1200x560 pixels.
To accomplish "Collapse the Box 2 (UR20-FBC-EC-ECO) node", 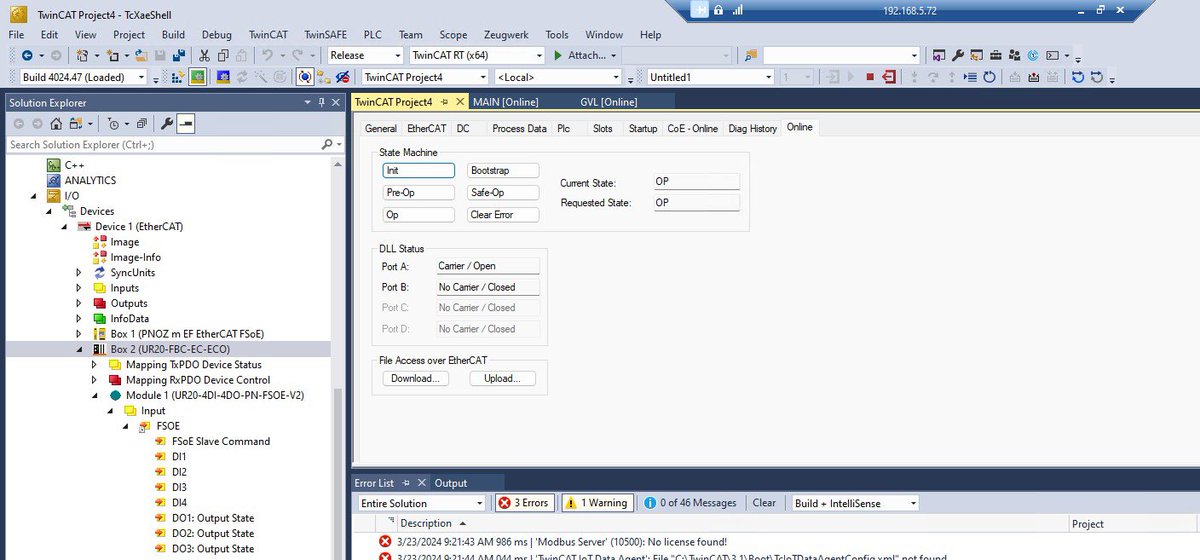I will 79,349.
